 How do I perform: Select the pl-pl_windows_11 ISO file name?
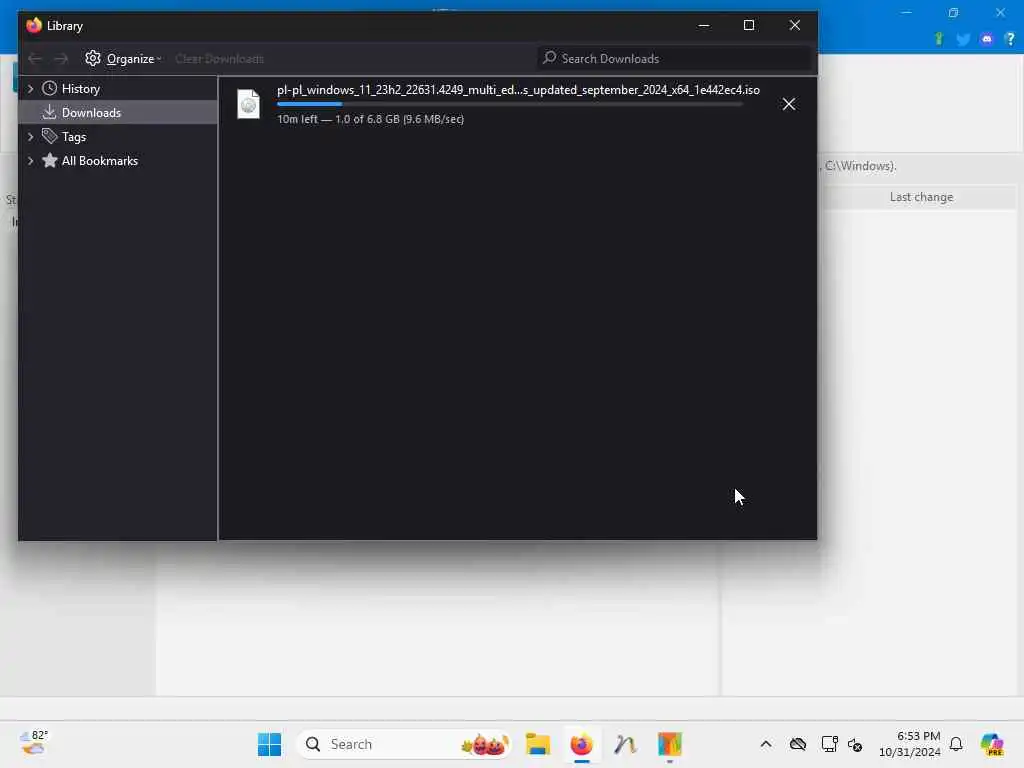point(518,90)
